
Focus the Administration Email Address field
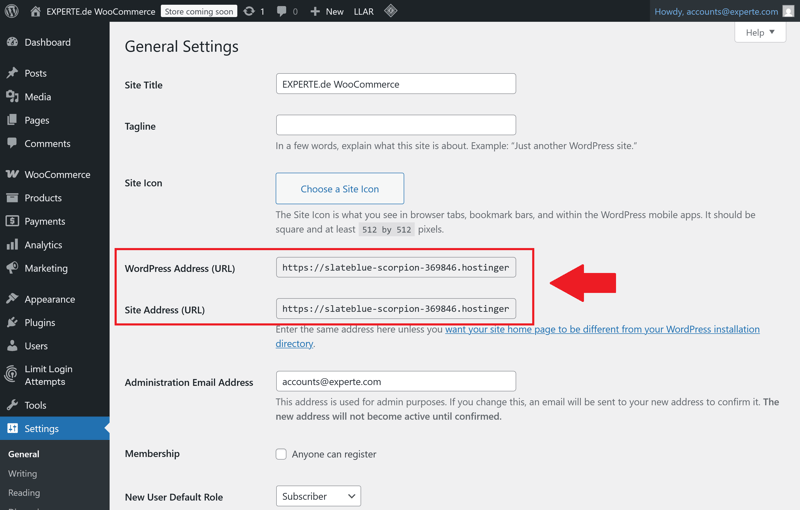pos(396,381)
